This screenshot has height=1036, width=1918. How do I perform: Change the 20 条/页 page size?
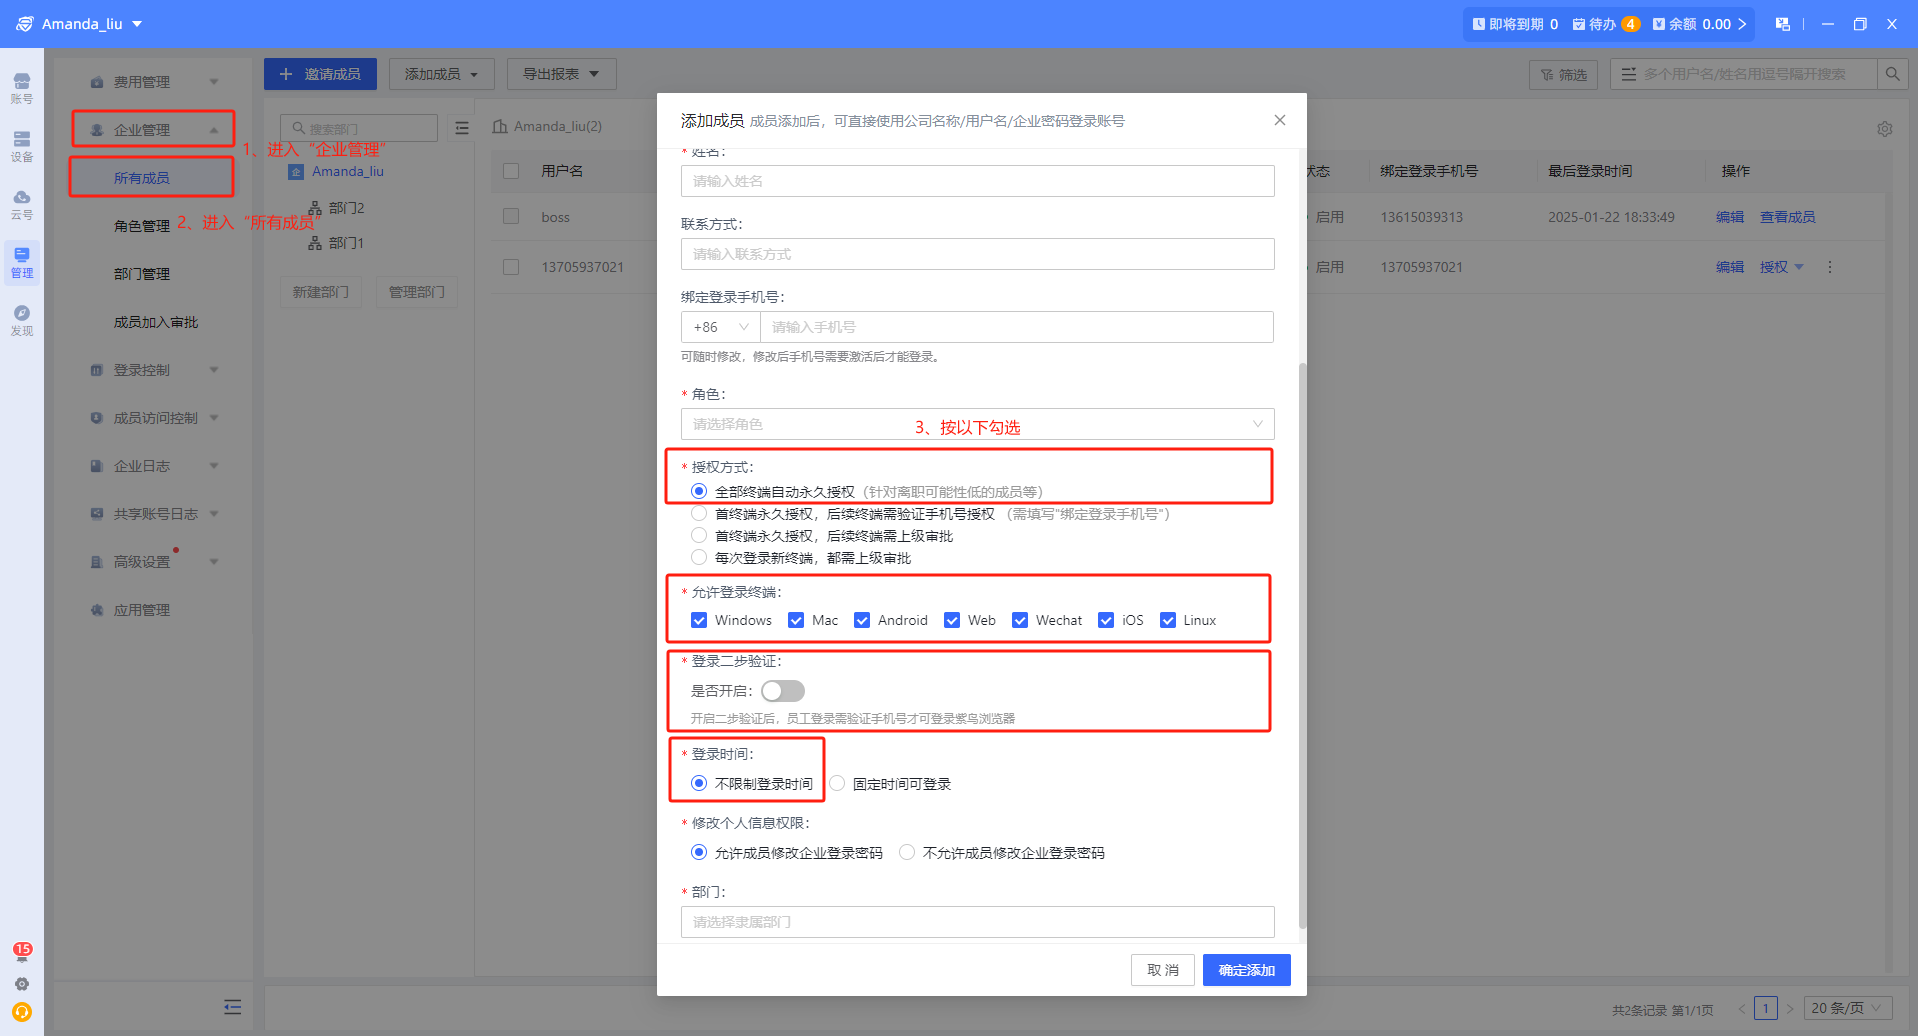[x=1848, y=1008]
